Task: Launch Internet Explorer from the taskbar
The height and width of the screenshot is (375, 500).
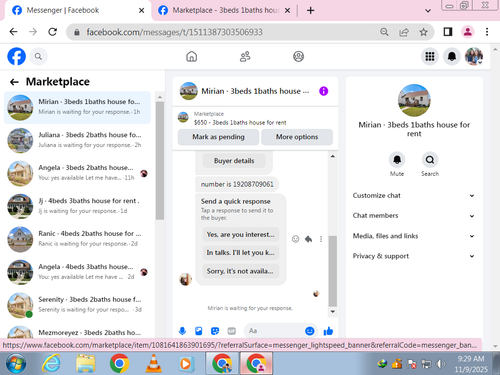Action: pyautogui.click(x=51, y=363)
